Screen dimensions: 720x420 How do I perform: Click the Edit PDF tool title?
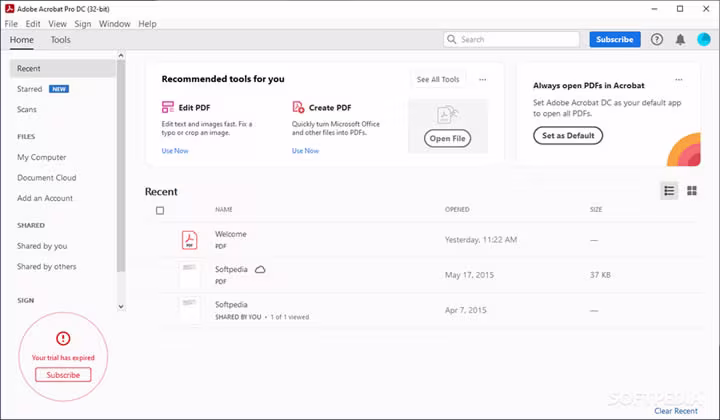pyautogui.click(x=194, y=108)
